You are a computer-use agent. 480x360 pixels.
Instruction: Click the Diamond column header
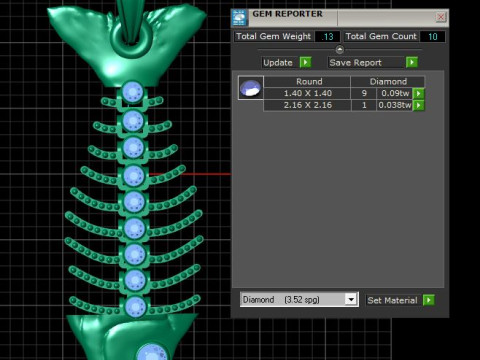[x=388, y=82]
